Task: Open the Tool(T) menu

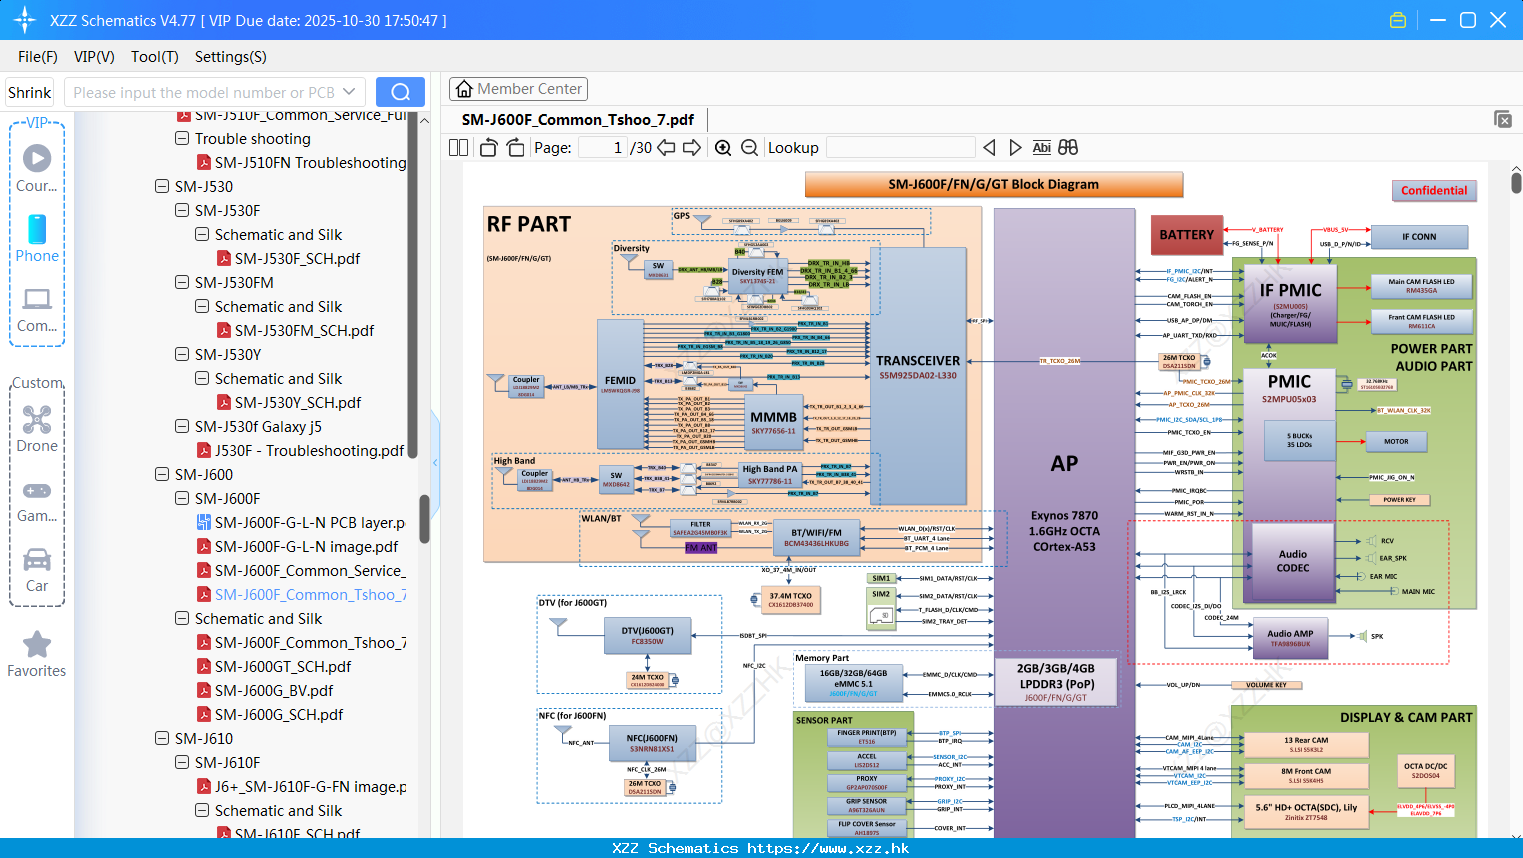Action: pyautogui.click(x=155, y=56)
